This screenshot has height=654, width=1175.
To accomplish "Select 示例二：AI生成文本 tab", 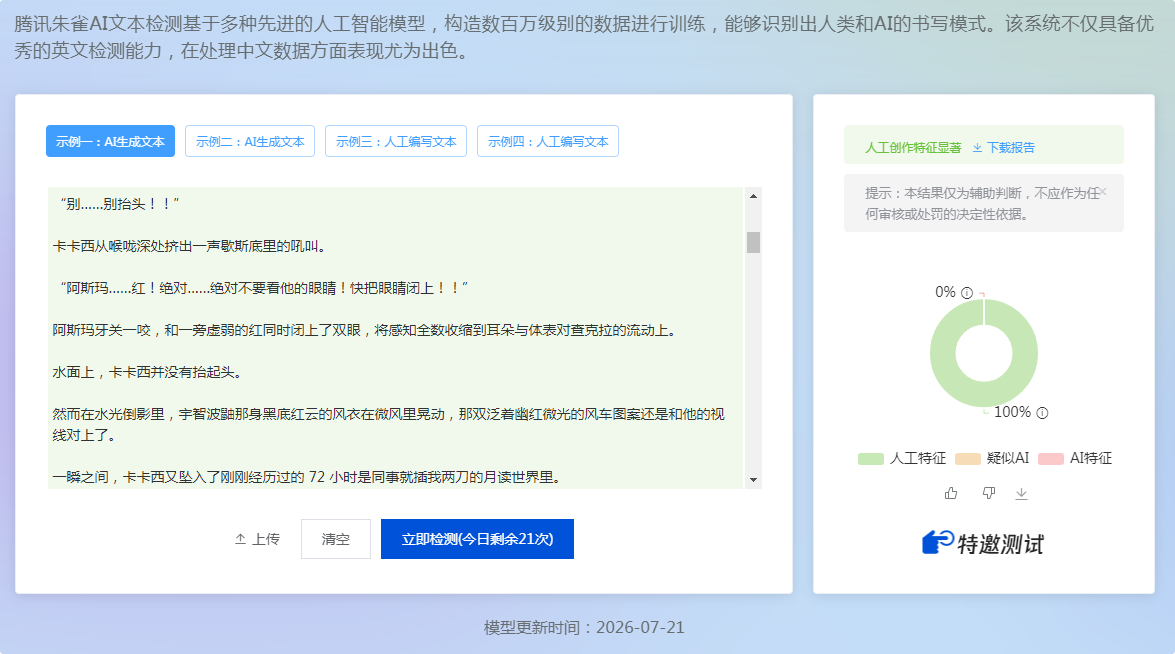I will pos(250,141).
